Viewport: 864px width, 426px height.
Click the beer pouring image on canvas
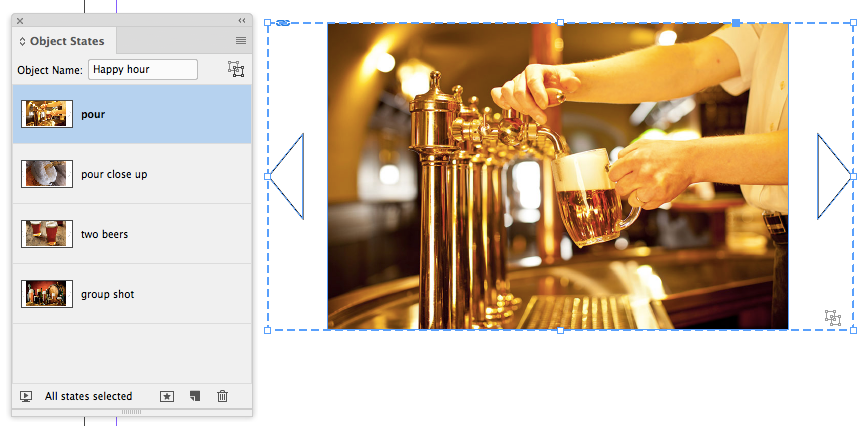558,176
